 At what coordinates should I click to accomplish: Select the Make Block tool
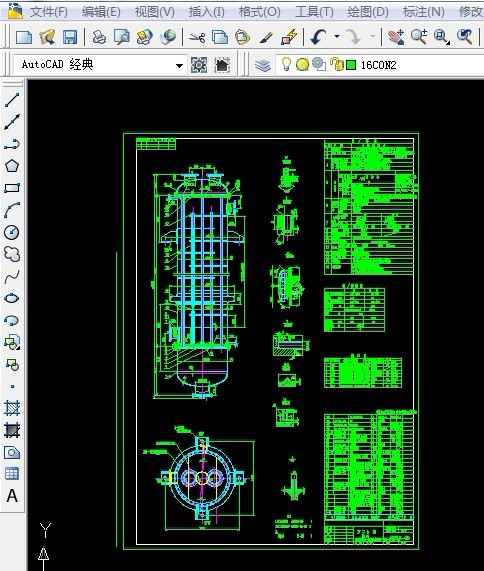coord(12,364)
